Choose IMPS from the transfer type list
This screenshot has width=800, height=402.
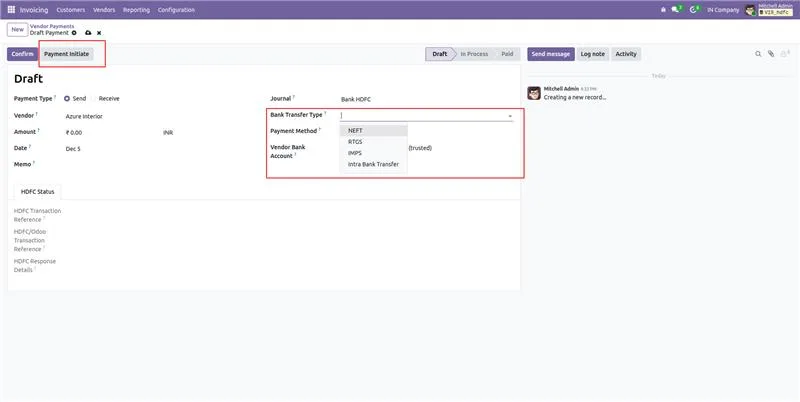[373, 153]
